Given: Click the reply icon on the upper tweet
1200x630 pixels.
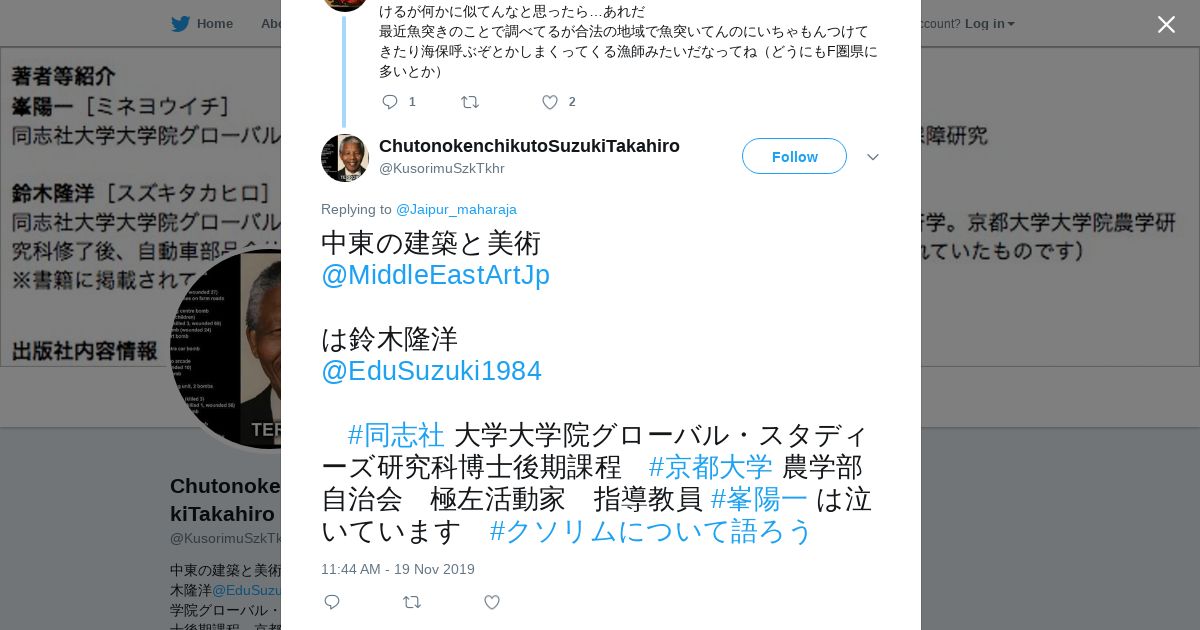Looking at the screenshot, I should tap(390, 101).
